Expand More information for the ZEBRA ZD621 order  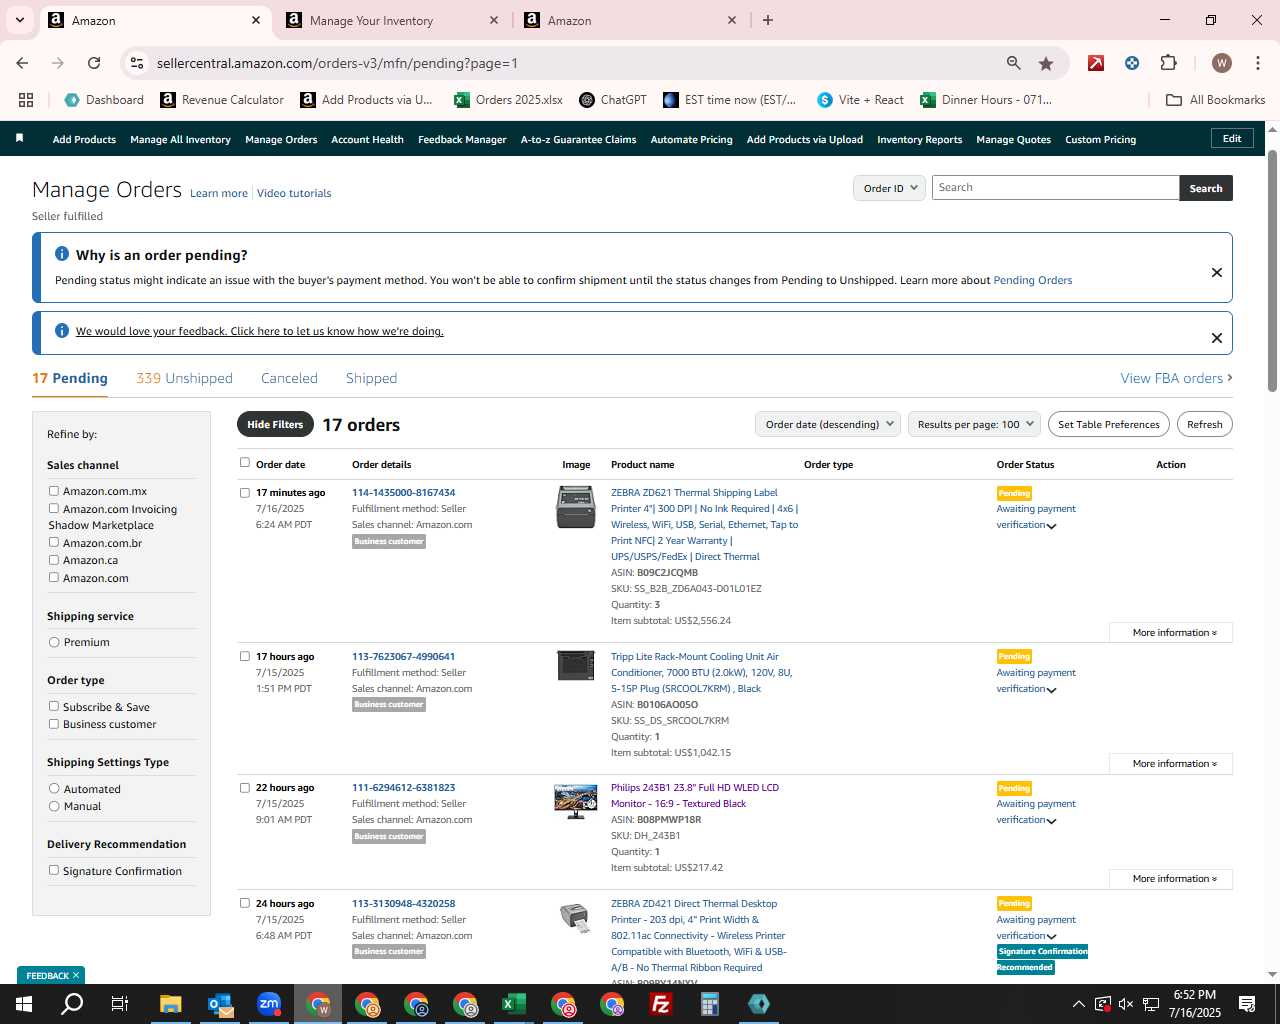coord(1171,633)
